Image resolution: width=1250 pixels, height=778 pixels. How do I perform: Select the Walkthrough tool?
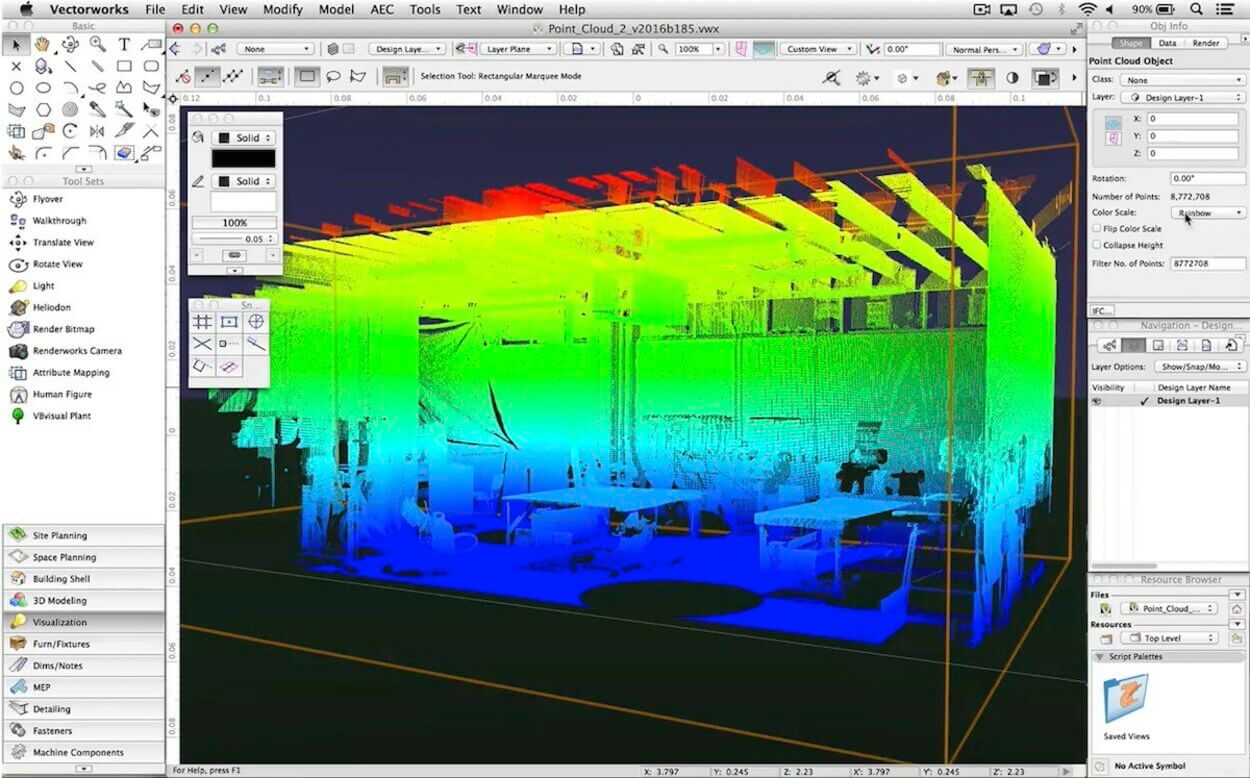[59, 221]
